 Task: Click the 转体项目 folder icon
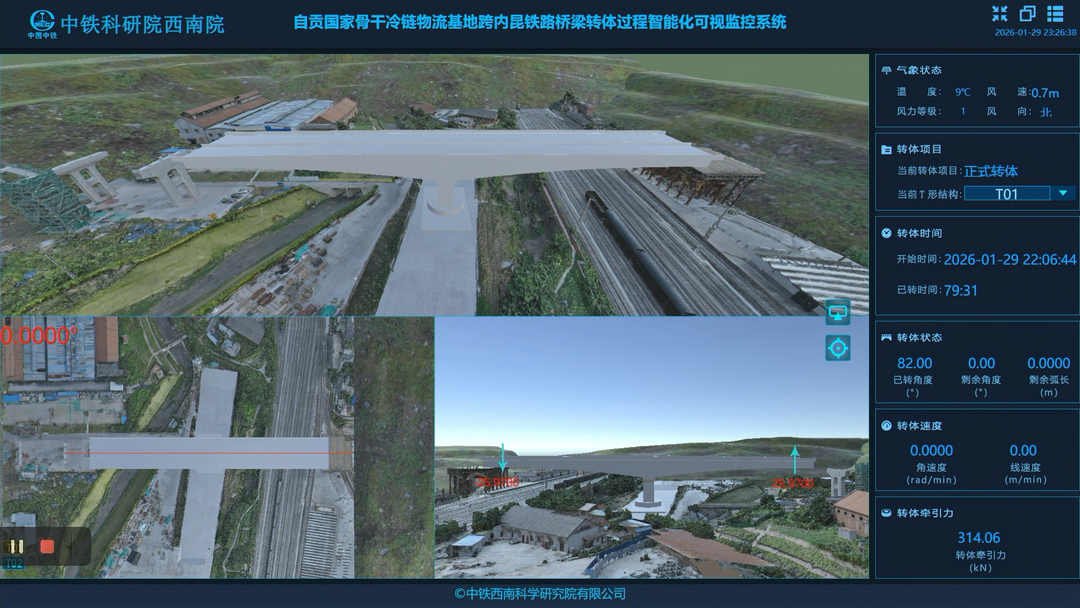pos(887,150)
